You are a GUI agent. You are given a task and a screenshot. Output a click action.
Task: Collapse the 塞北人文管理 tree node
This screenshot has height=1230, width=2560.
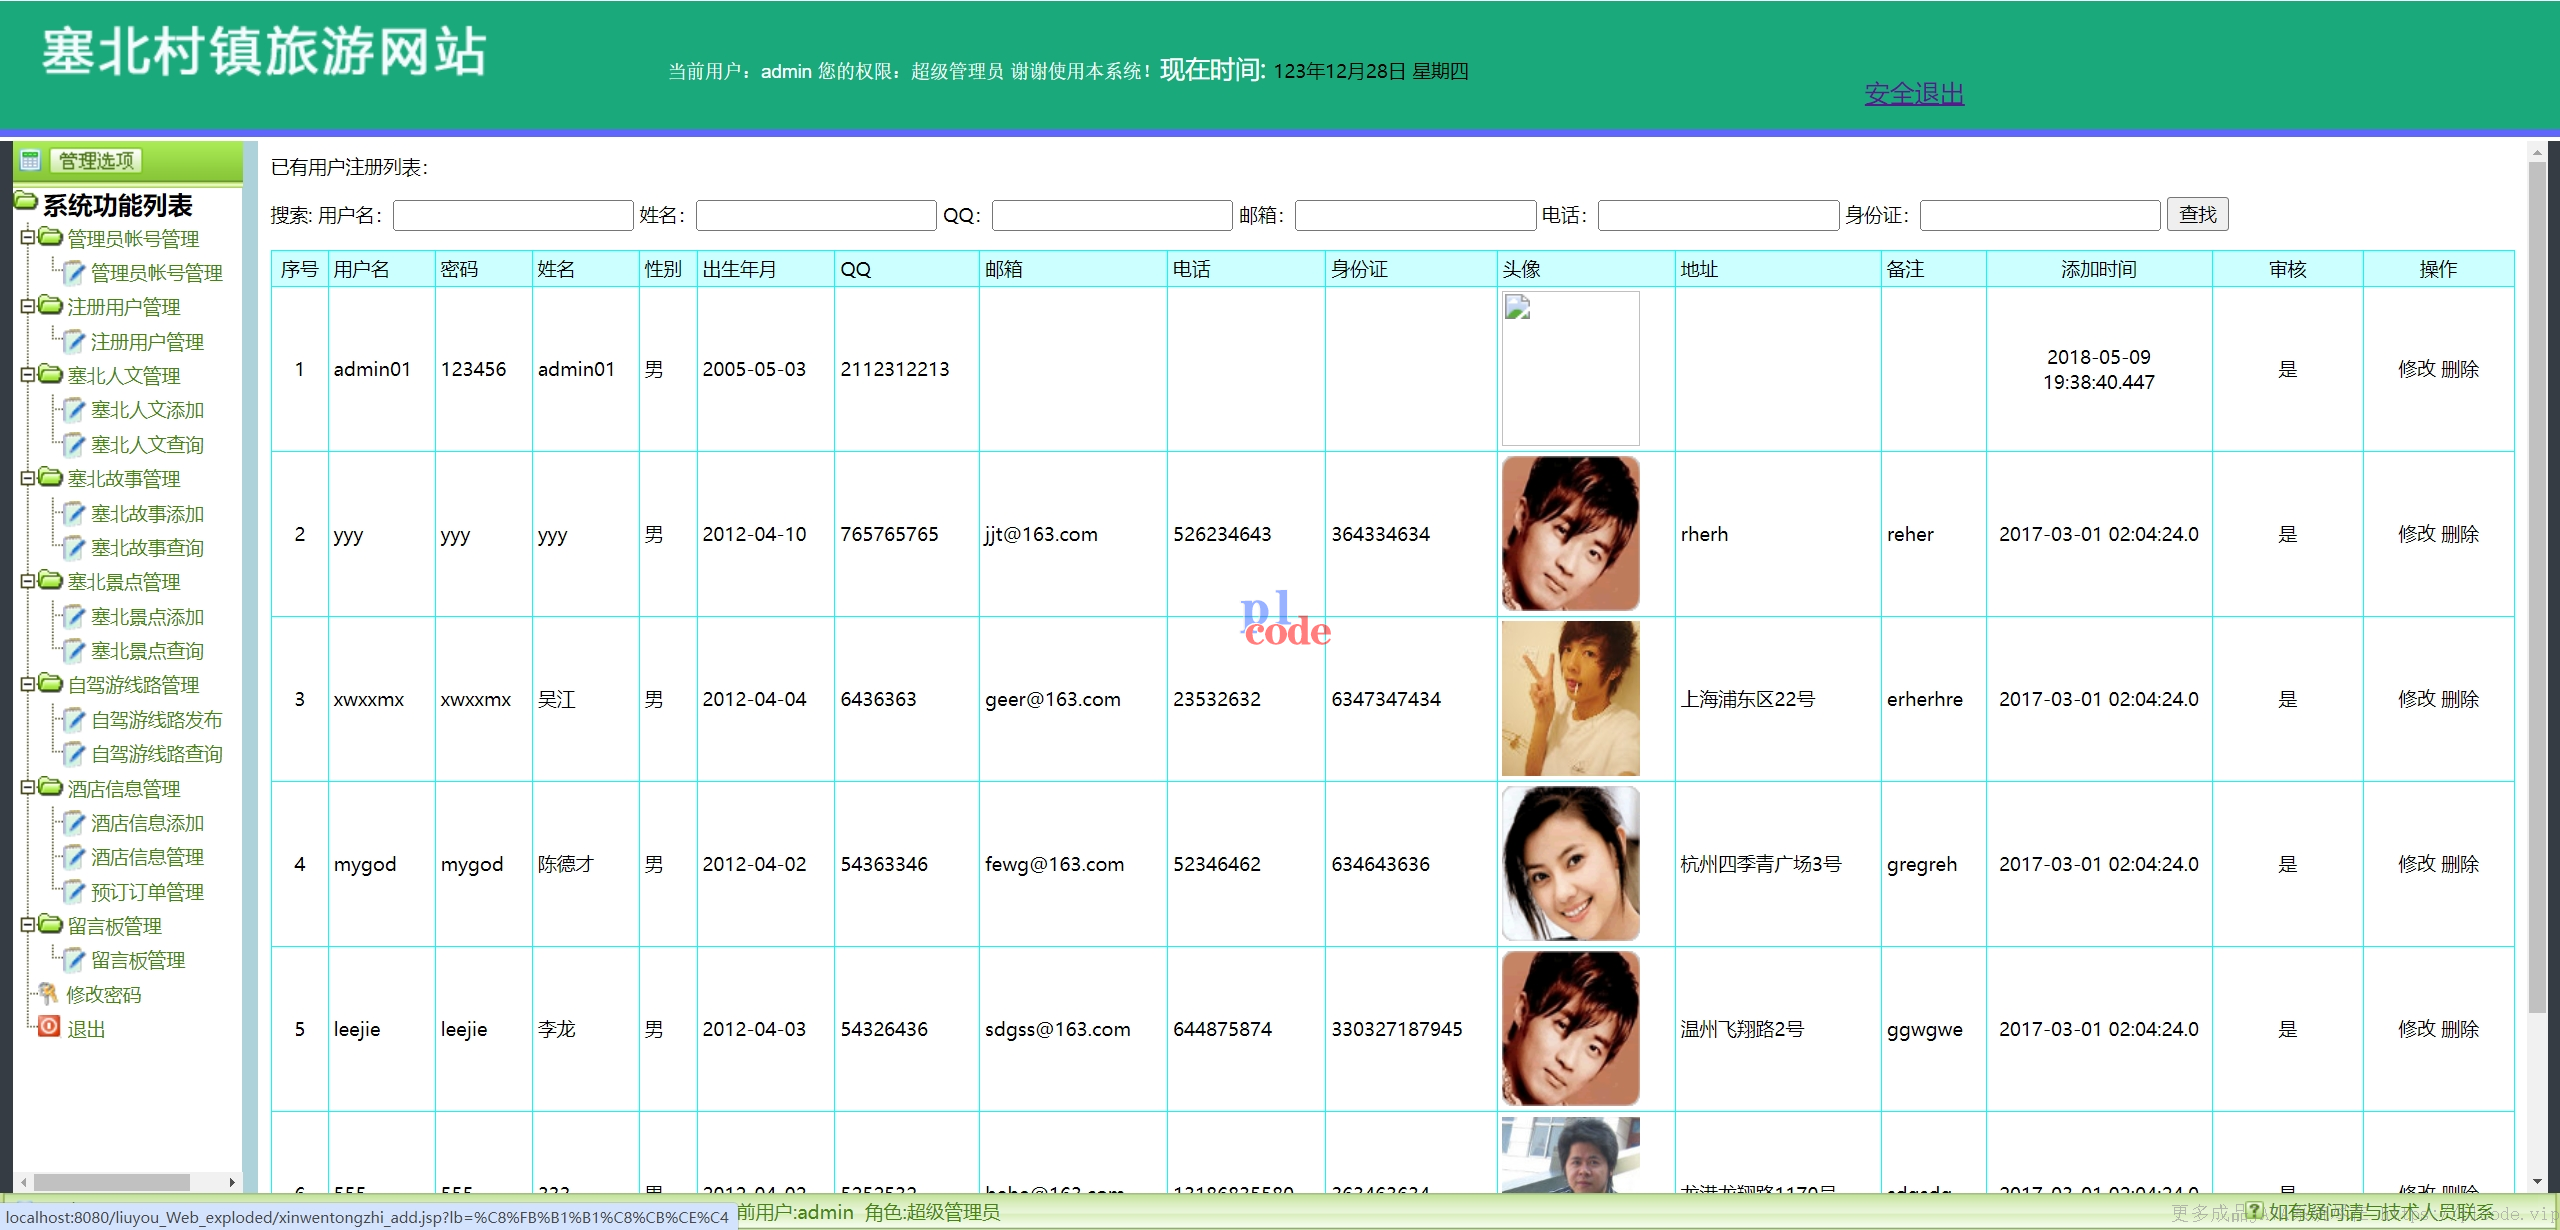point(28,375)
